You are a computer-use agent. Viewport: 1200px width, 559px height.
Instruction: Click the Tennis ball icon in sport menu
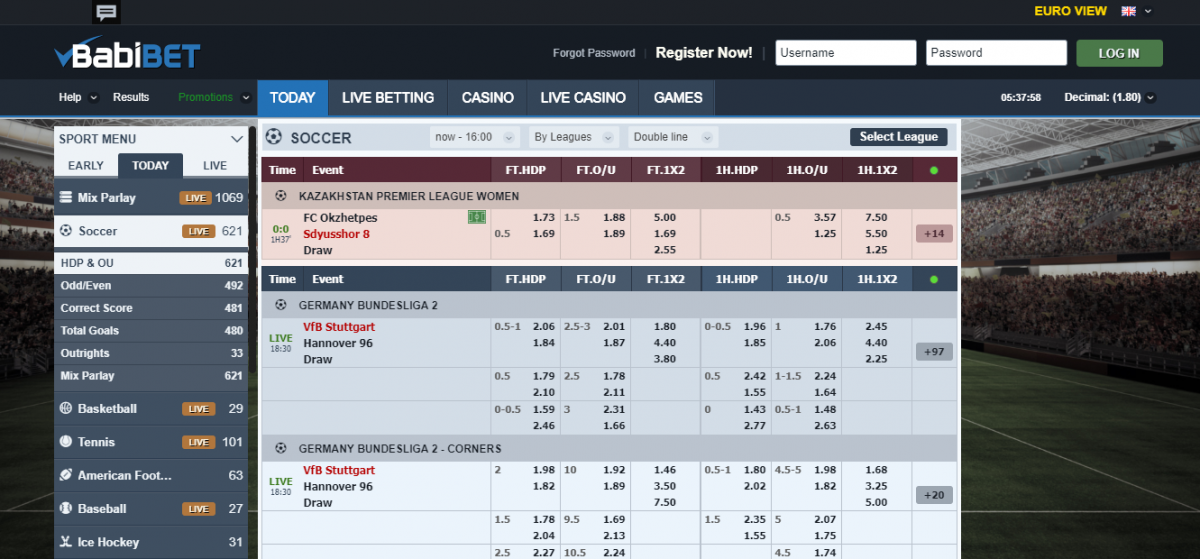pos(66,441)
